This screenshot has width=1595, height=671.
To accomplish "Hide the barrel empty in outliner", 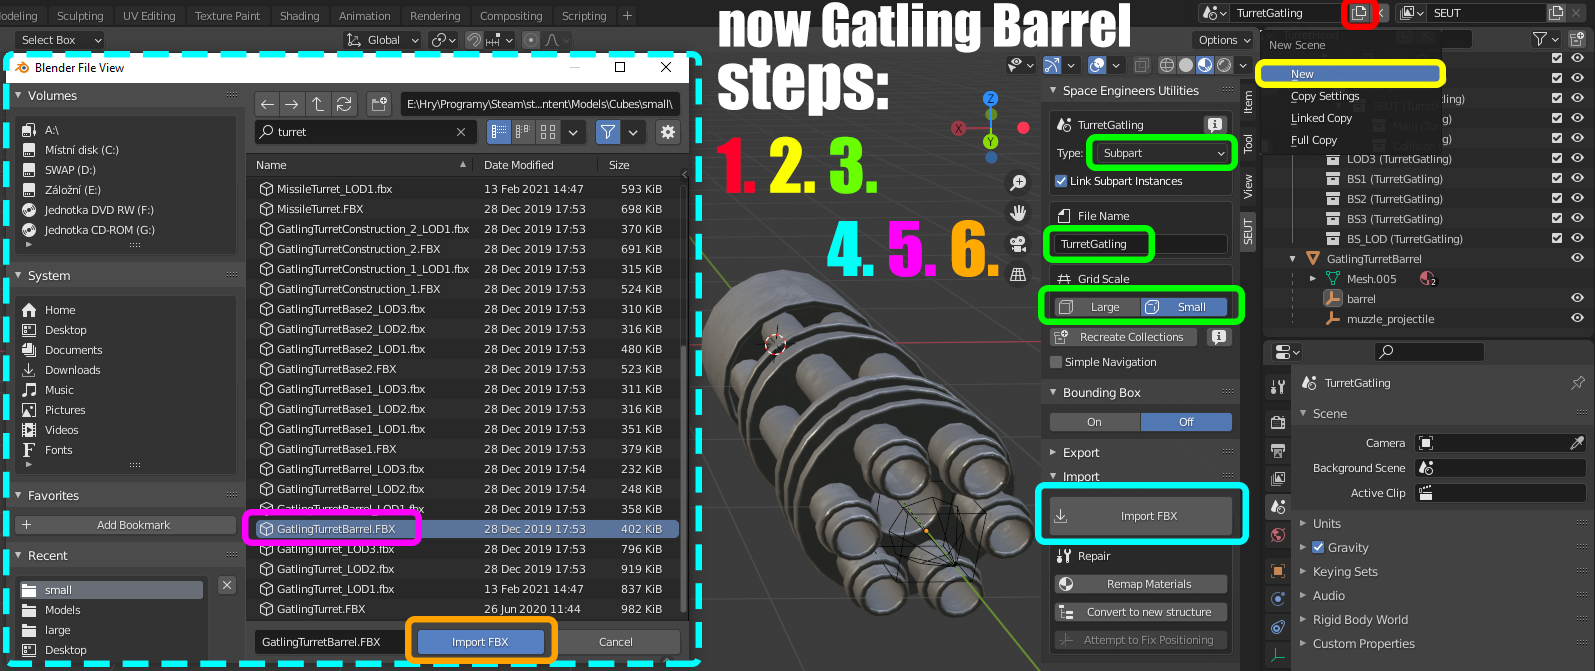I will [x=1577, y=299].
